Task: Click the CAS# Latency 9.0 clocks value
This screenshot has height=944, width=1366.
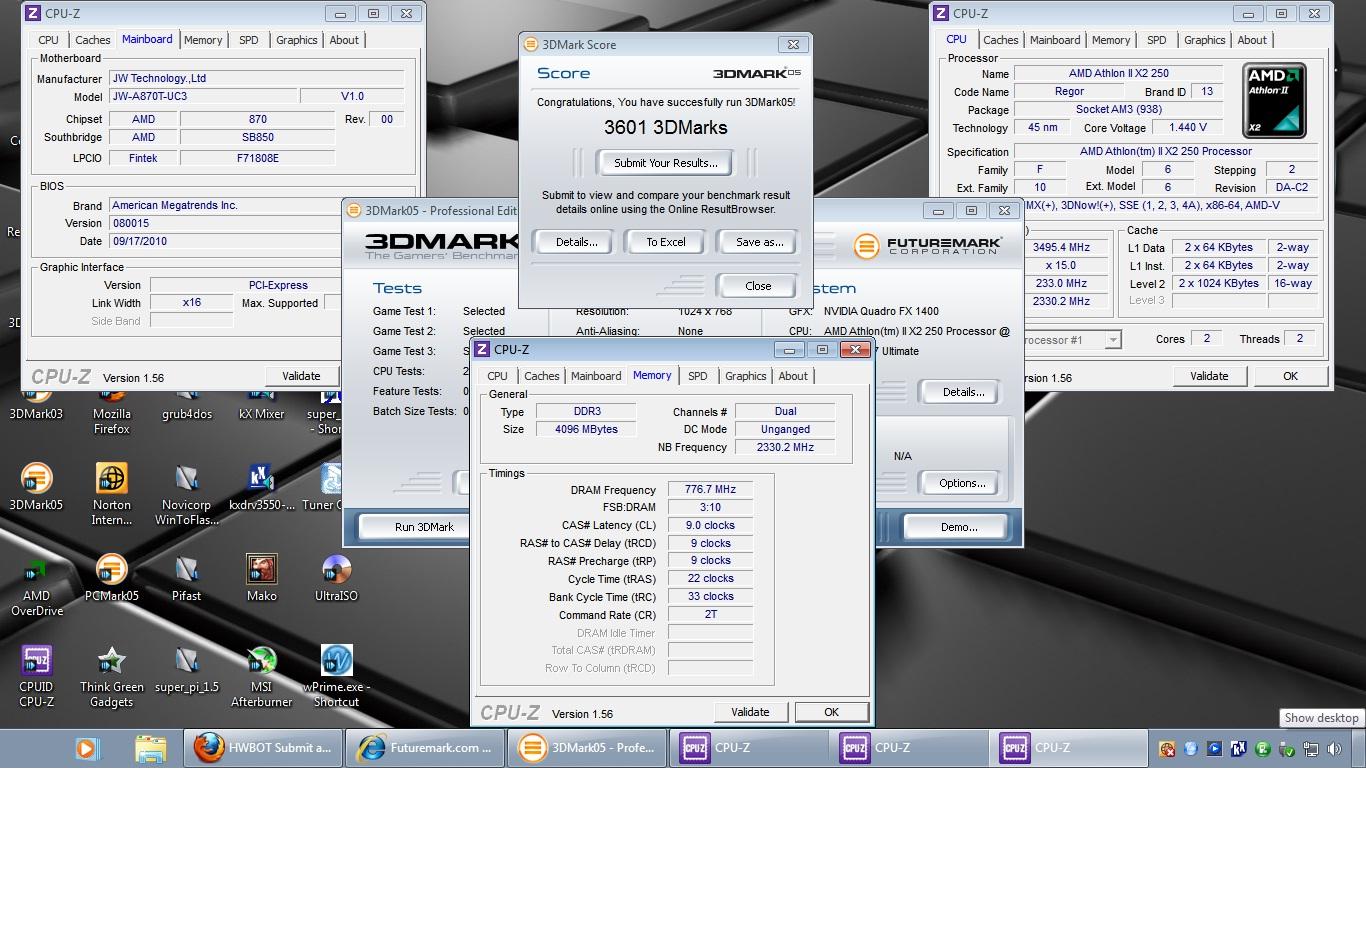Action: click(x=710, y=525)
